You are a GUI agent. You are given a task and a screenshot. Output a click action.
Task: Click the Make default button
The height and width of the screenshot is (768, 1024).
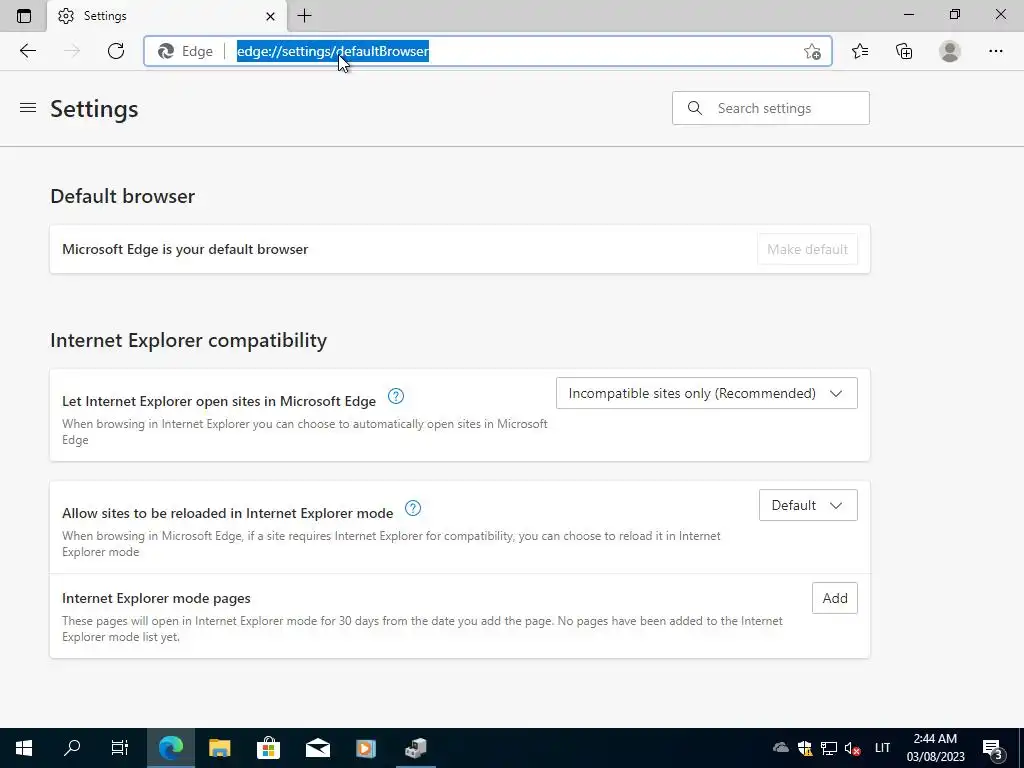[x=807, y=249]
